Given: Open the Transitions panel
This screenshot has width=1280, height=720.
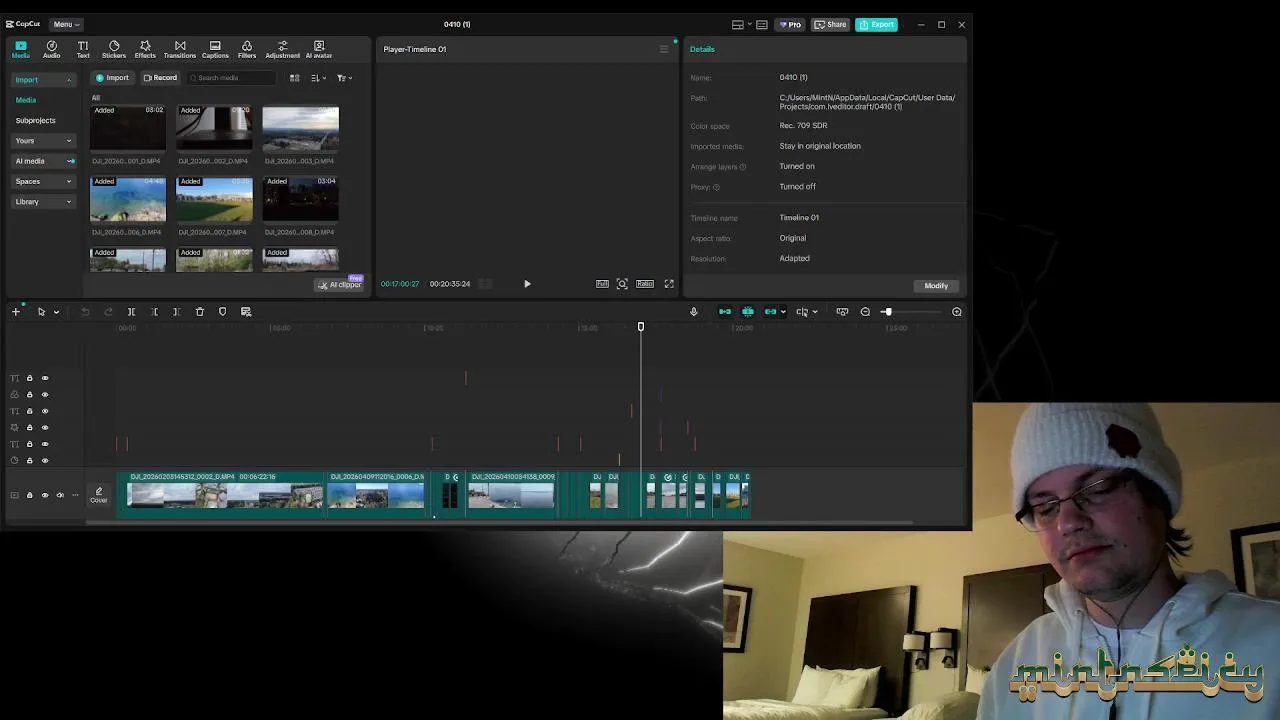Looking at the screenshot, I should click(180, 49).
